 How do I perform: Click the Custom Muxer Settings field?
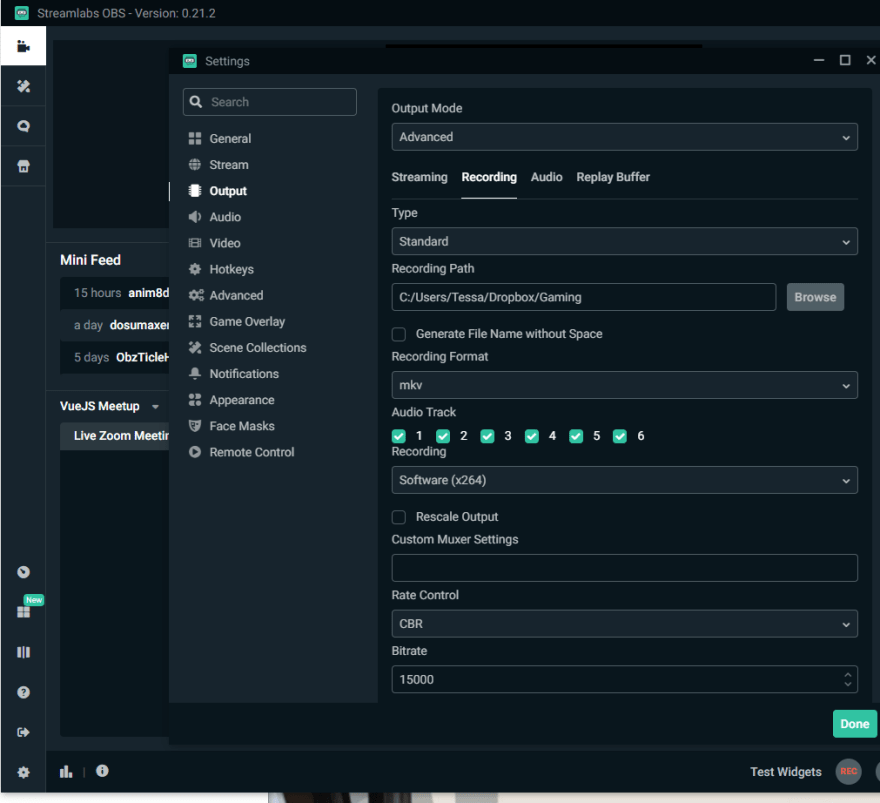(624, 568)
